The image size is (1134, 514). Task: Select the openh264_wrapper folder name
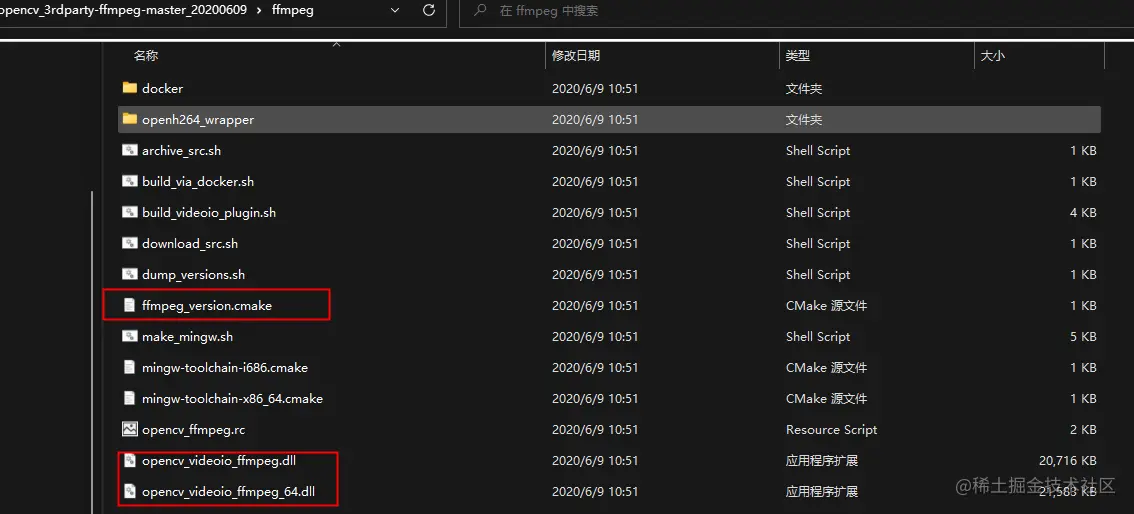(198, 119)
